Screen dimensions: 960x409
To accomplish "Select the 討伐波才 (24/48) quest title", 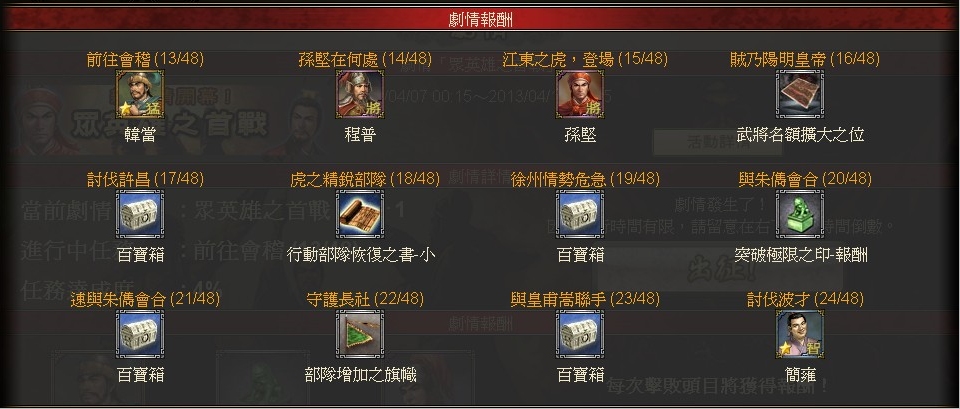I will point(805,299).
